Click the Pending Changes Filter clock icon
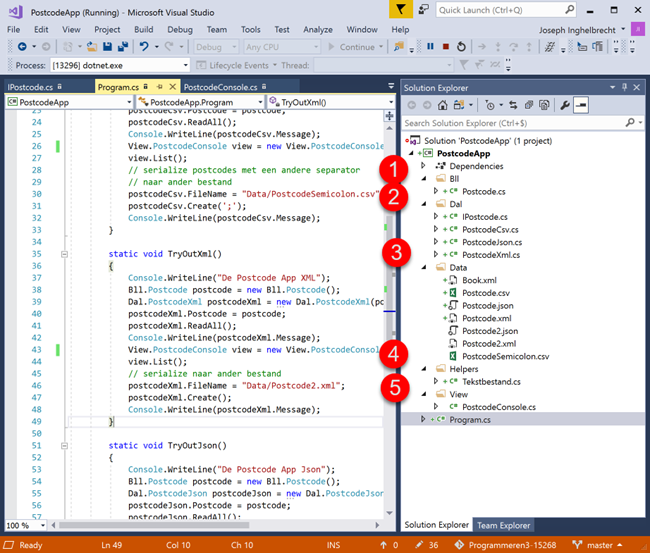This screenshot has height=553, width=650. tap(490, 105)
